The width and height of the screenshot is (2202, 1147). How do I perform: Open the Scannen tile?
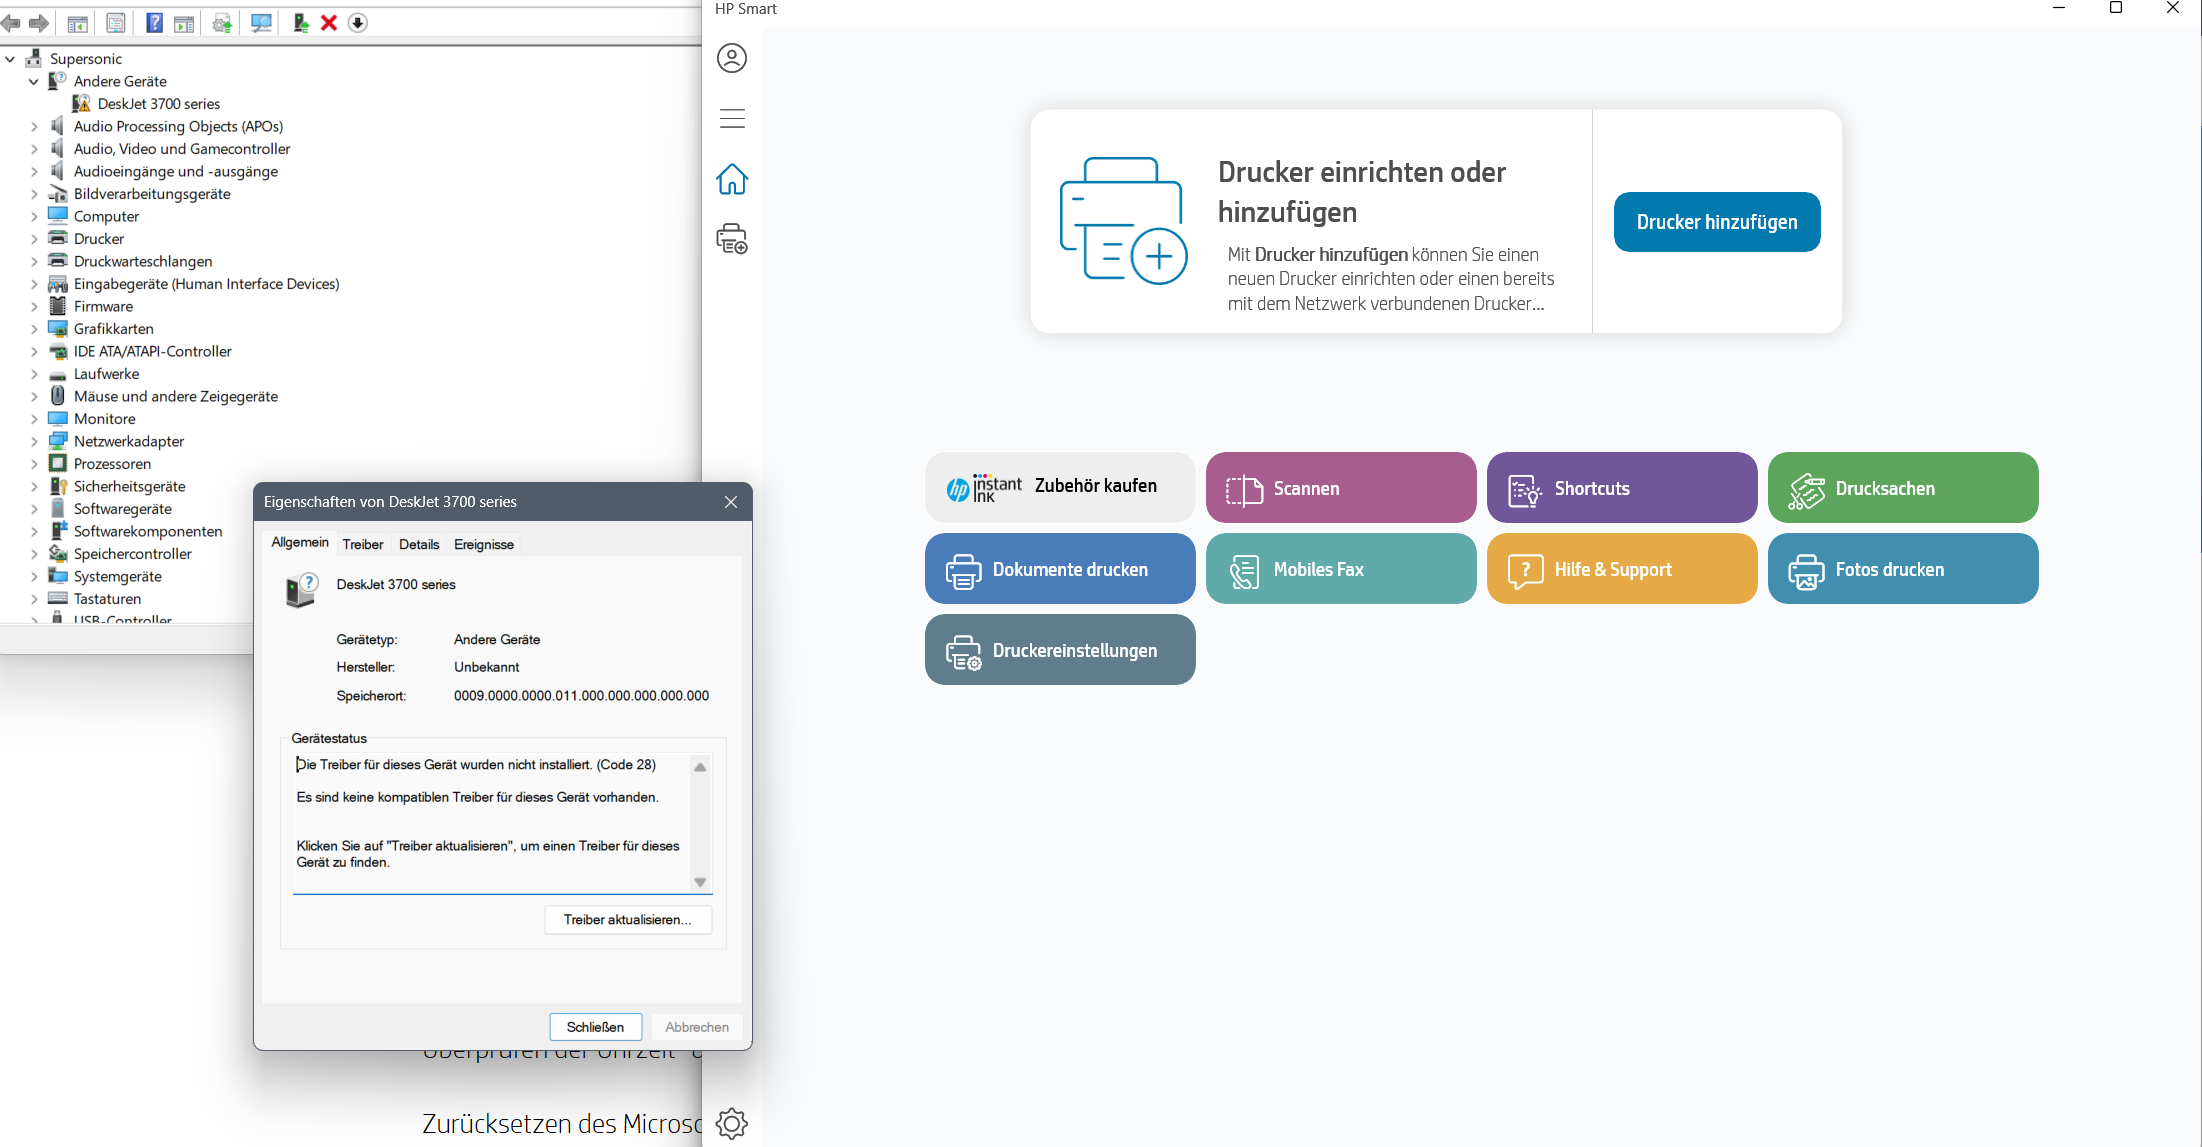click(1340, 488)
